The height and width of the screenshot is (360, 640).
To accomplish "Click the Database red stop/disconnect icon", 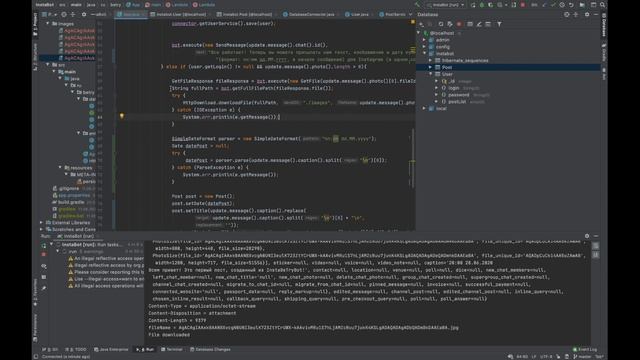I will point(459,24).
